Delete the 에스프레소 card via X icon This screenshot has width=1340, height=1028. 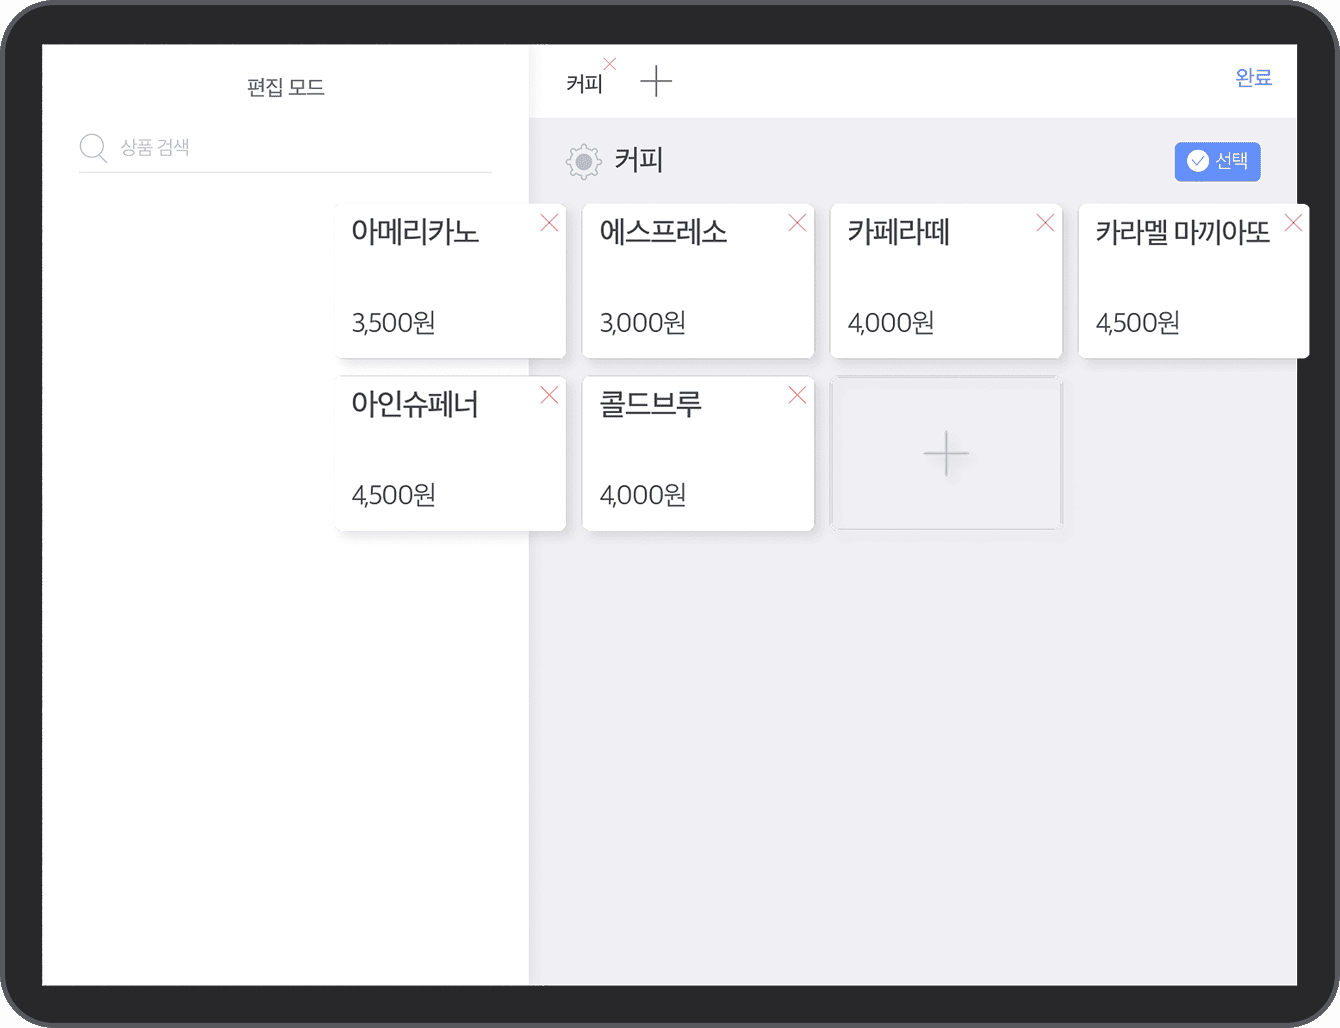[x=797, y=223]
